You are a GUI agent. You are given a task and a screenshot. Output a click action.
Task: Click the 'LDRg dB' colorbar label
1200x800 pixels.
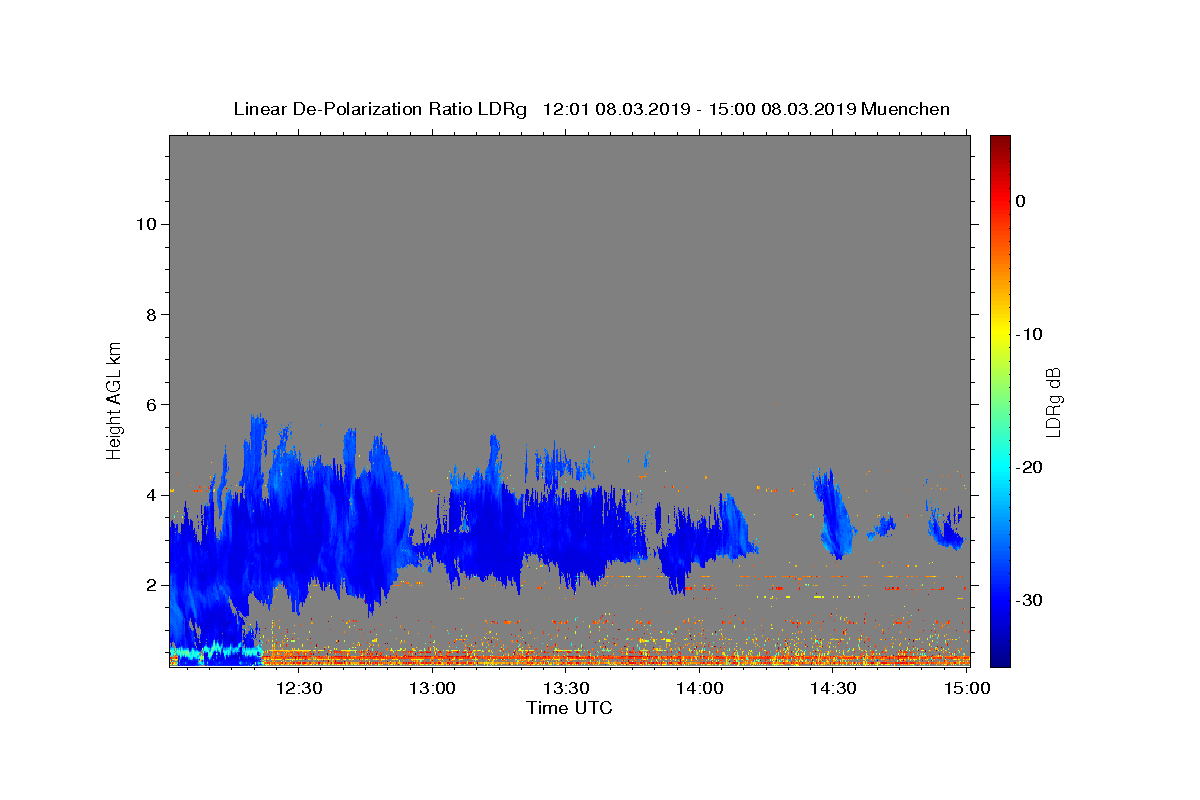1053,402
